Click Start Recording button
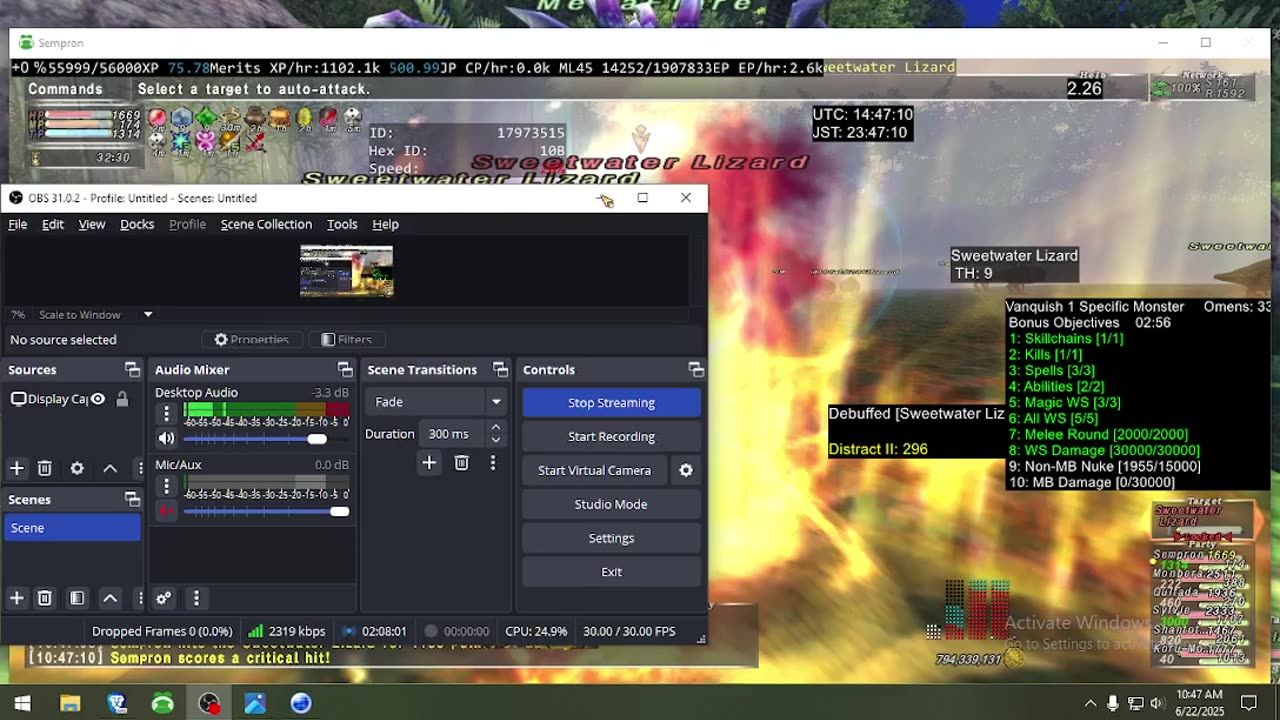1280x720 pixels. click(x=611, y=436)
